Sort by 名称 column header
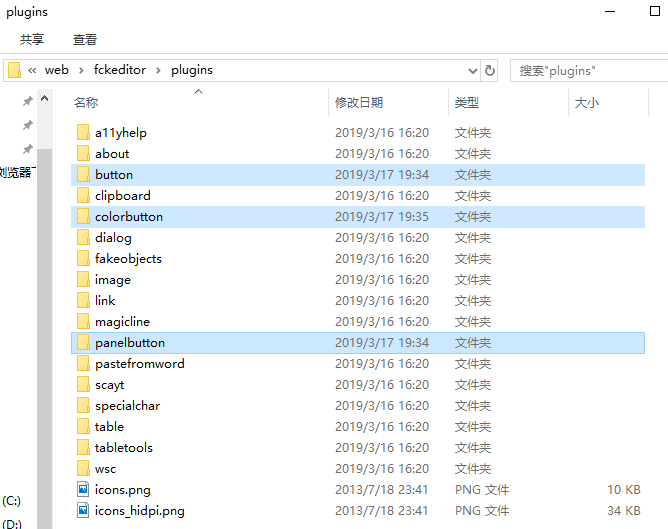 (86, 103)
